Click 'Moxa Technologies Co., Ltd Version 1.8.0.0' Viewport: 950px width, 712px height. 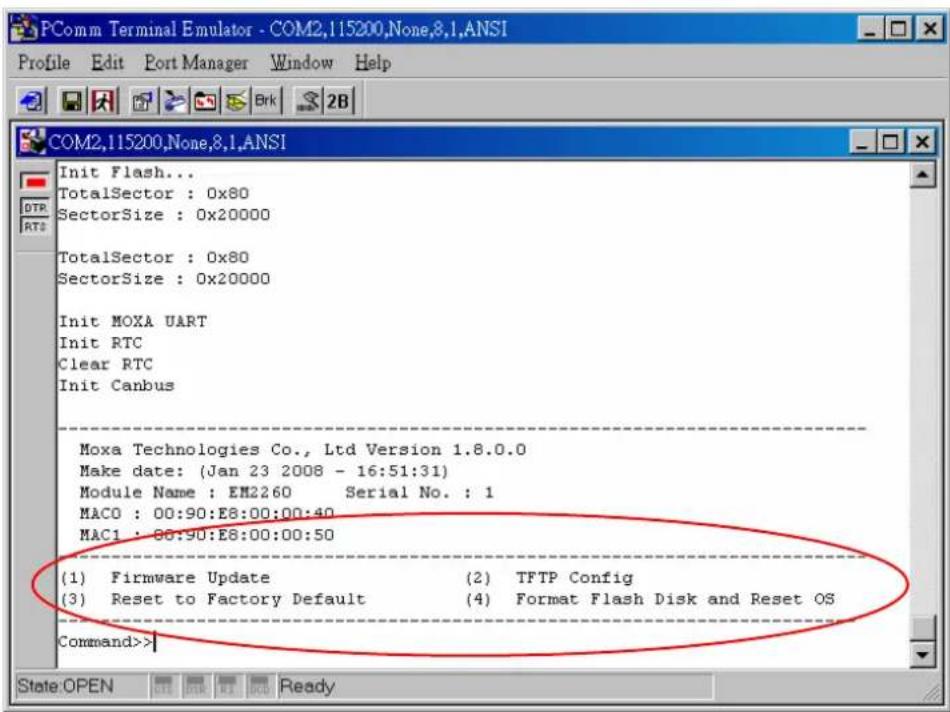point(302,450)
